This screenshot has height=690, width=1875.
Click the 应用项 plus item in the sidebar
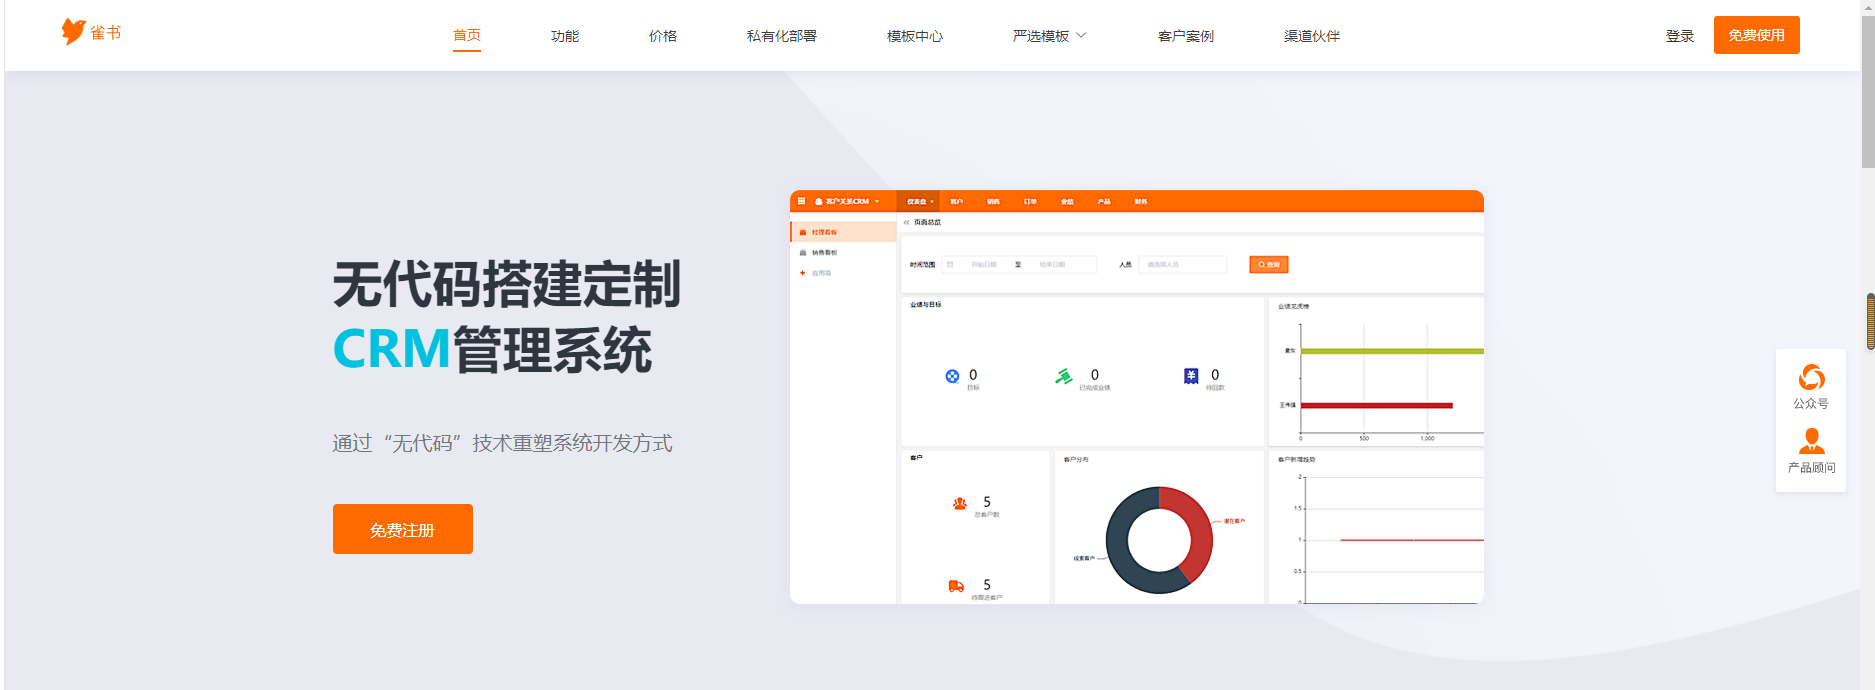pyautogui.click(x=816, y=273)
